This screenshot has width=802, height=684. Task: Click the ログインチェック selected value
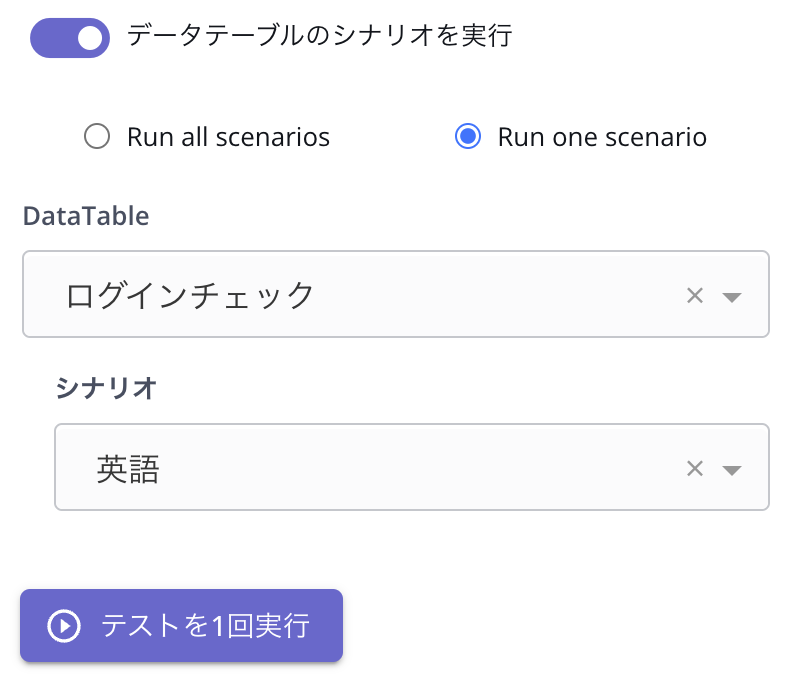pyautogui.click(x=190, y=295)
